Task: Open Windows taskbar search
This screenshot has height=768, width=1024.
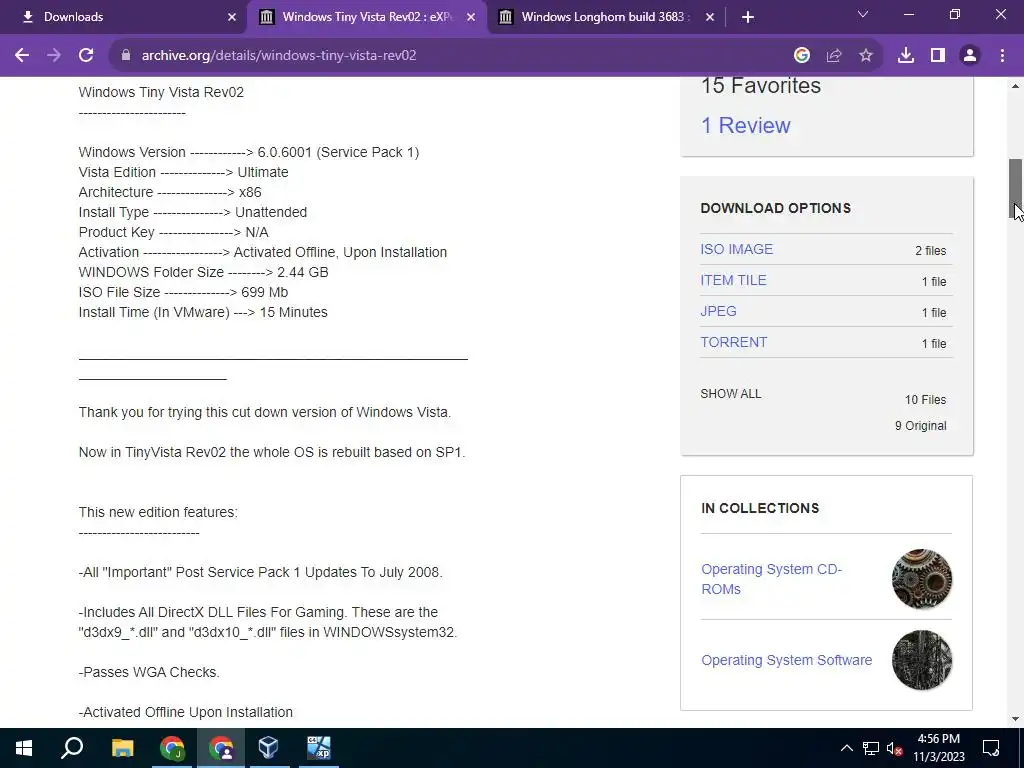Action: coord(72,748)
